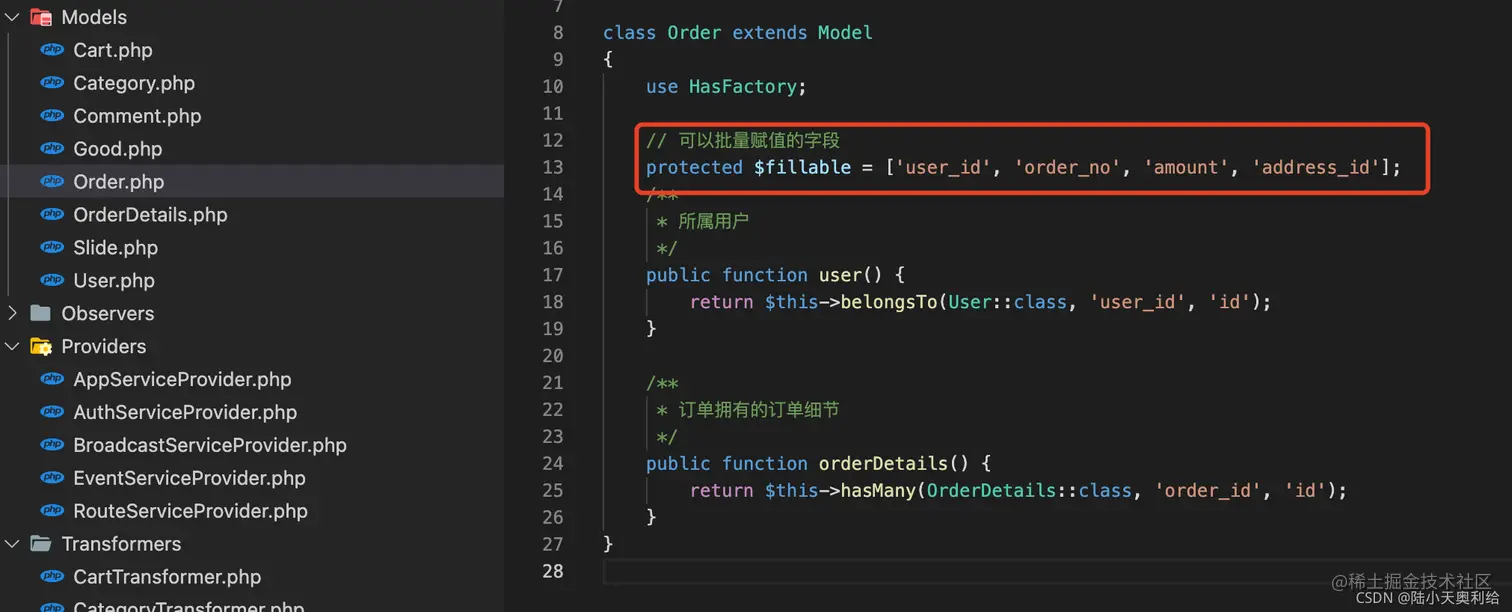The image size is (1512, 612).
Task: Click line number 17 in the gutter
Action: [553, 275]
